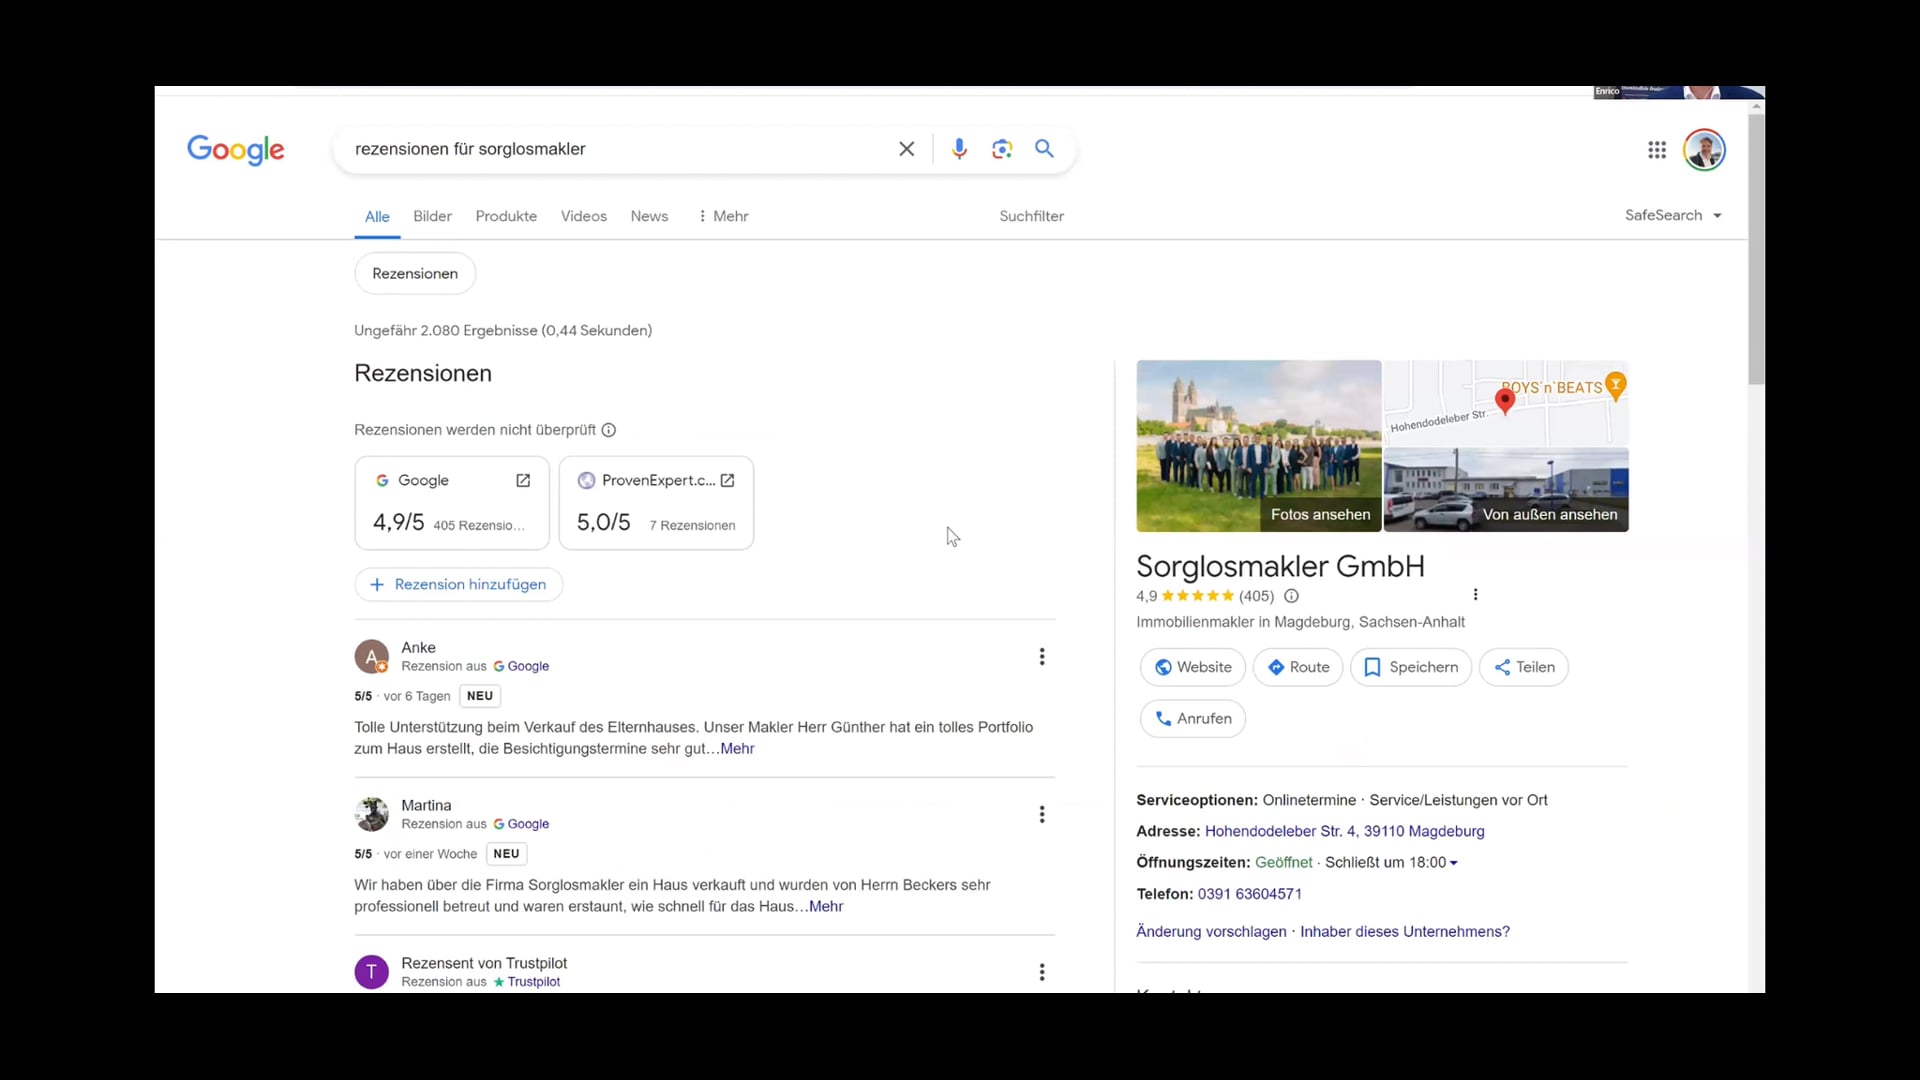Switch to the Videos tab
The width and height of the screenshot is (1920, 1080).
[584, 216]
